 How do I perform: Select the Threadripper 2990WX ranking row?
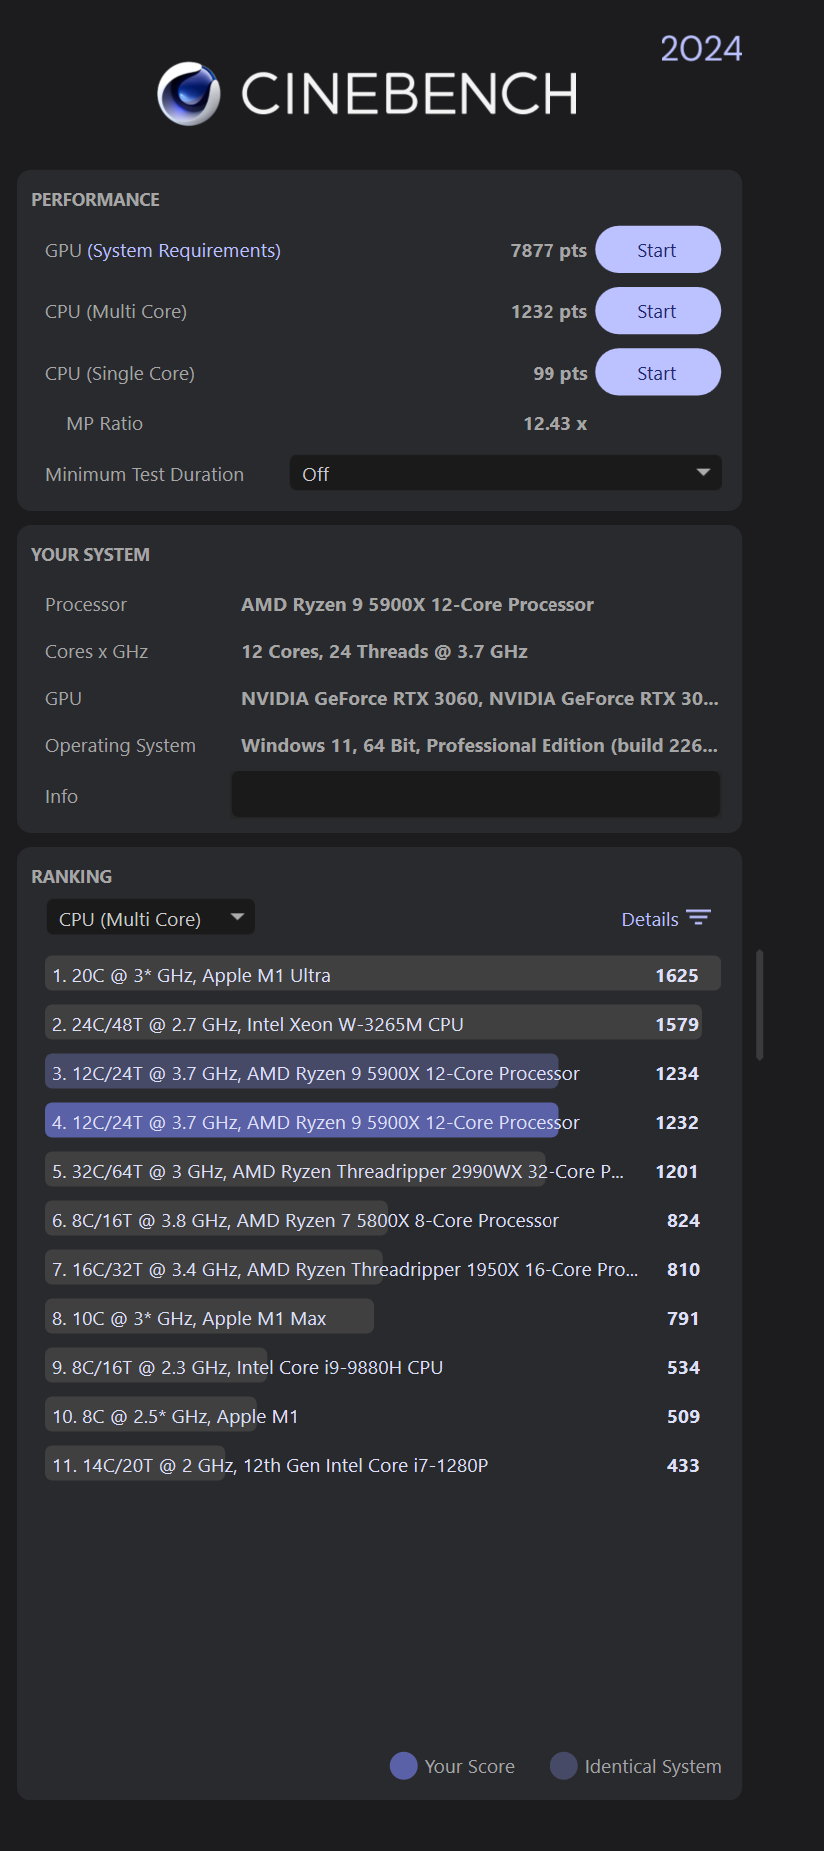pyautogui.click(x=383, y=1171)
